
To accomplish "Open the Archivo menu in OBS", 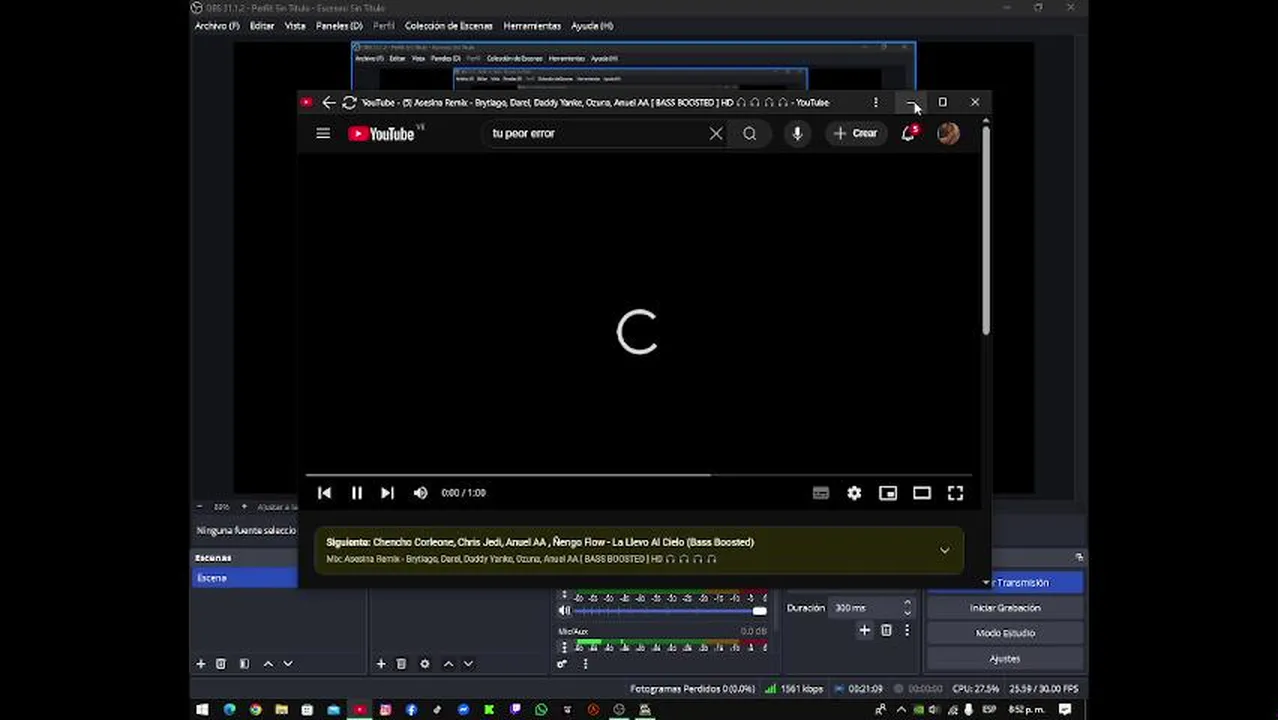I will coord(217,26).
